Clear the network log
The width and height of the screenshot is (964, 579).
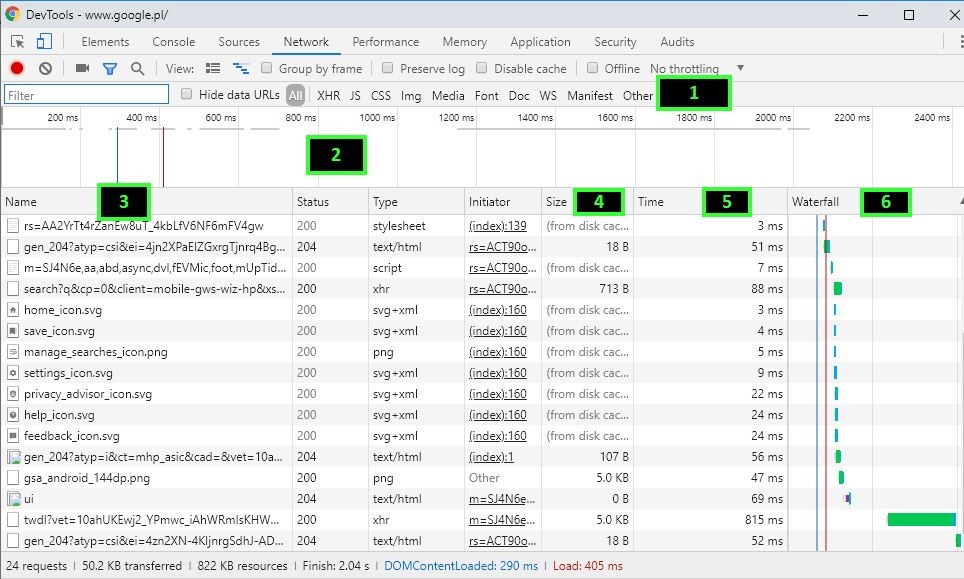coord(45,69)
